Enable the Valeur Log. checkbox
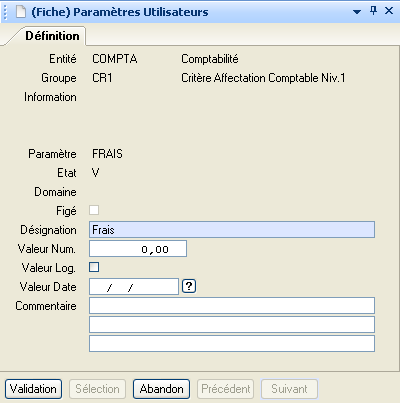 [94, 267]
